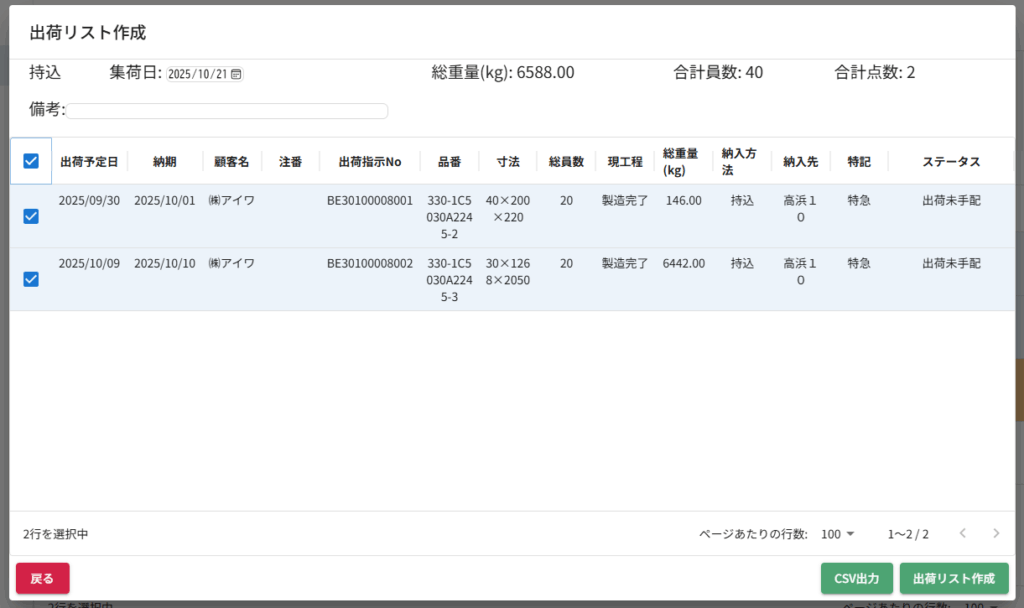1024x608 pixels.
Task: Click the CSV出力 export button
Action: [856, 579]
